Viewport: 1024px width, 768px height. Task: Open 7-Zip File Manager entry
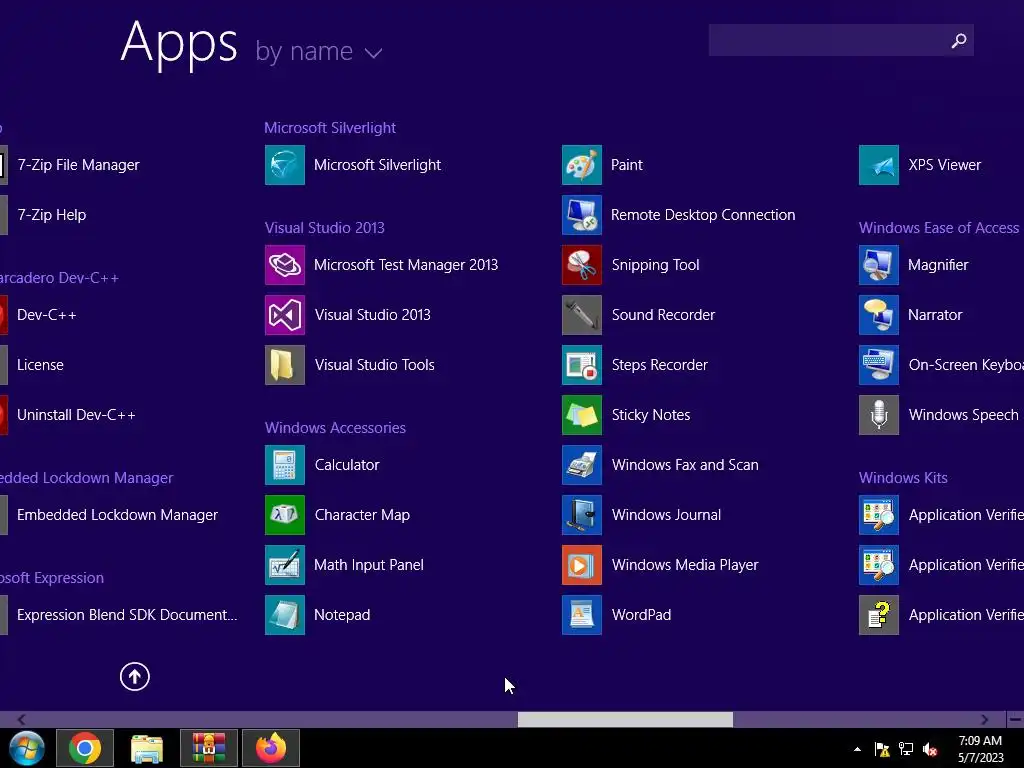point(72,165)
